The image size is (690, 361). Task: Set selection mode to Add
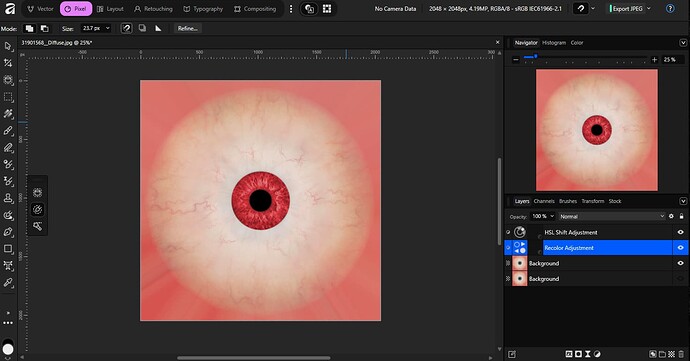pyautogui.click(x=29, y=28)
